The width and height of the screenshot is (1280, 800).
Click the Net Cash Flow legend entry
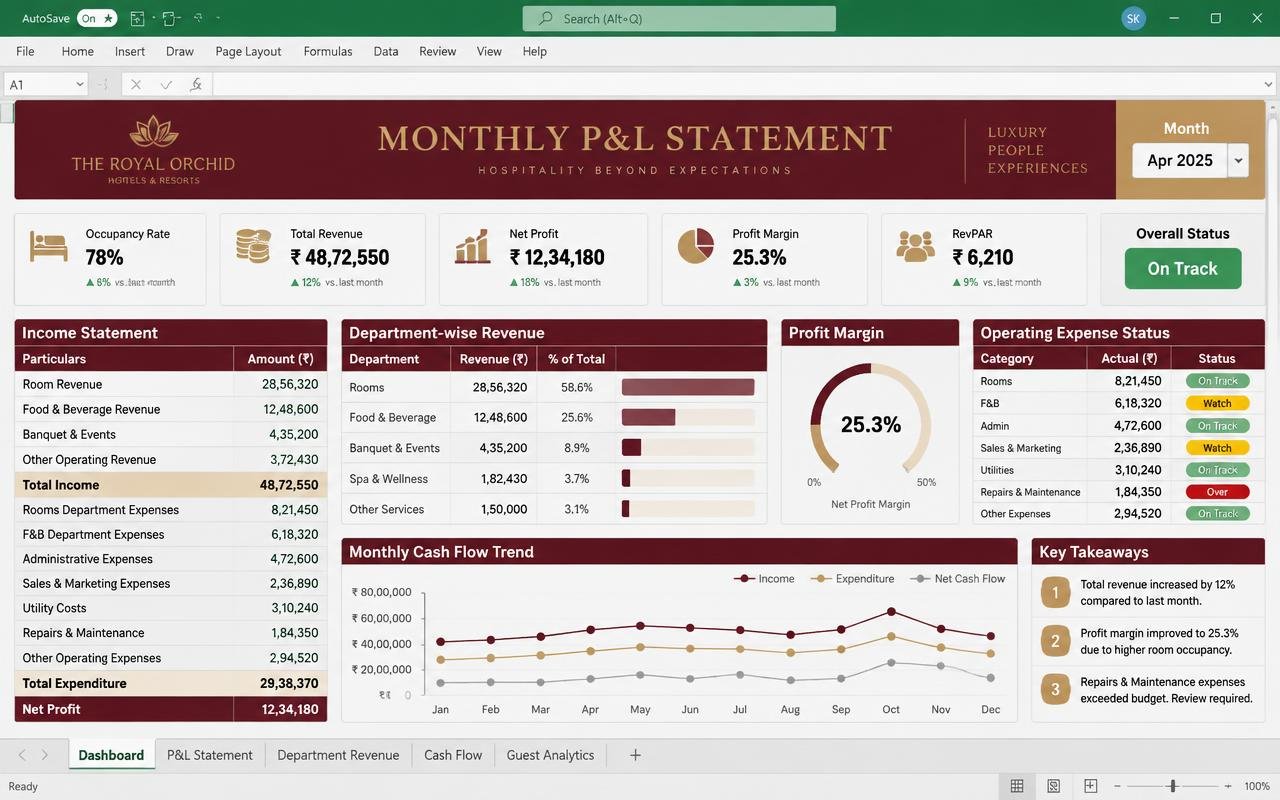[957, 579]
